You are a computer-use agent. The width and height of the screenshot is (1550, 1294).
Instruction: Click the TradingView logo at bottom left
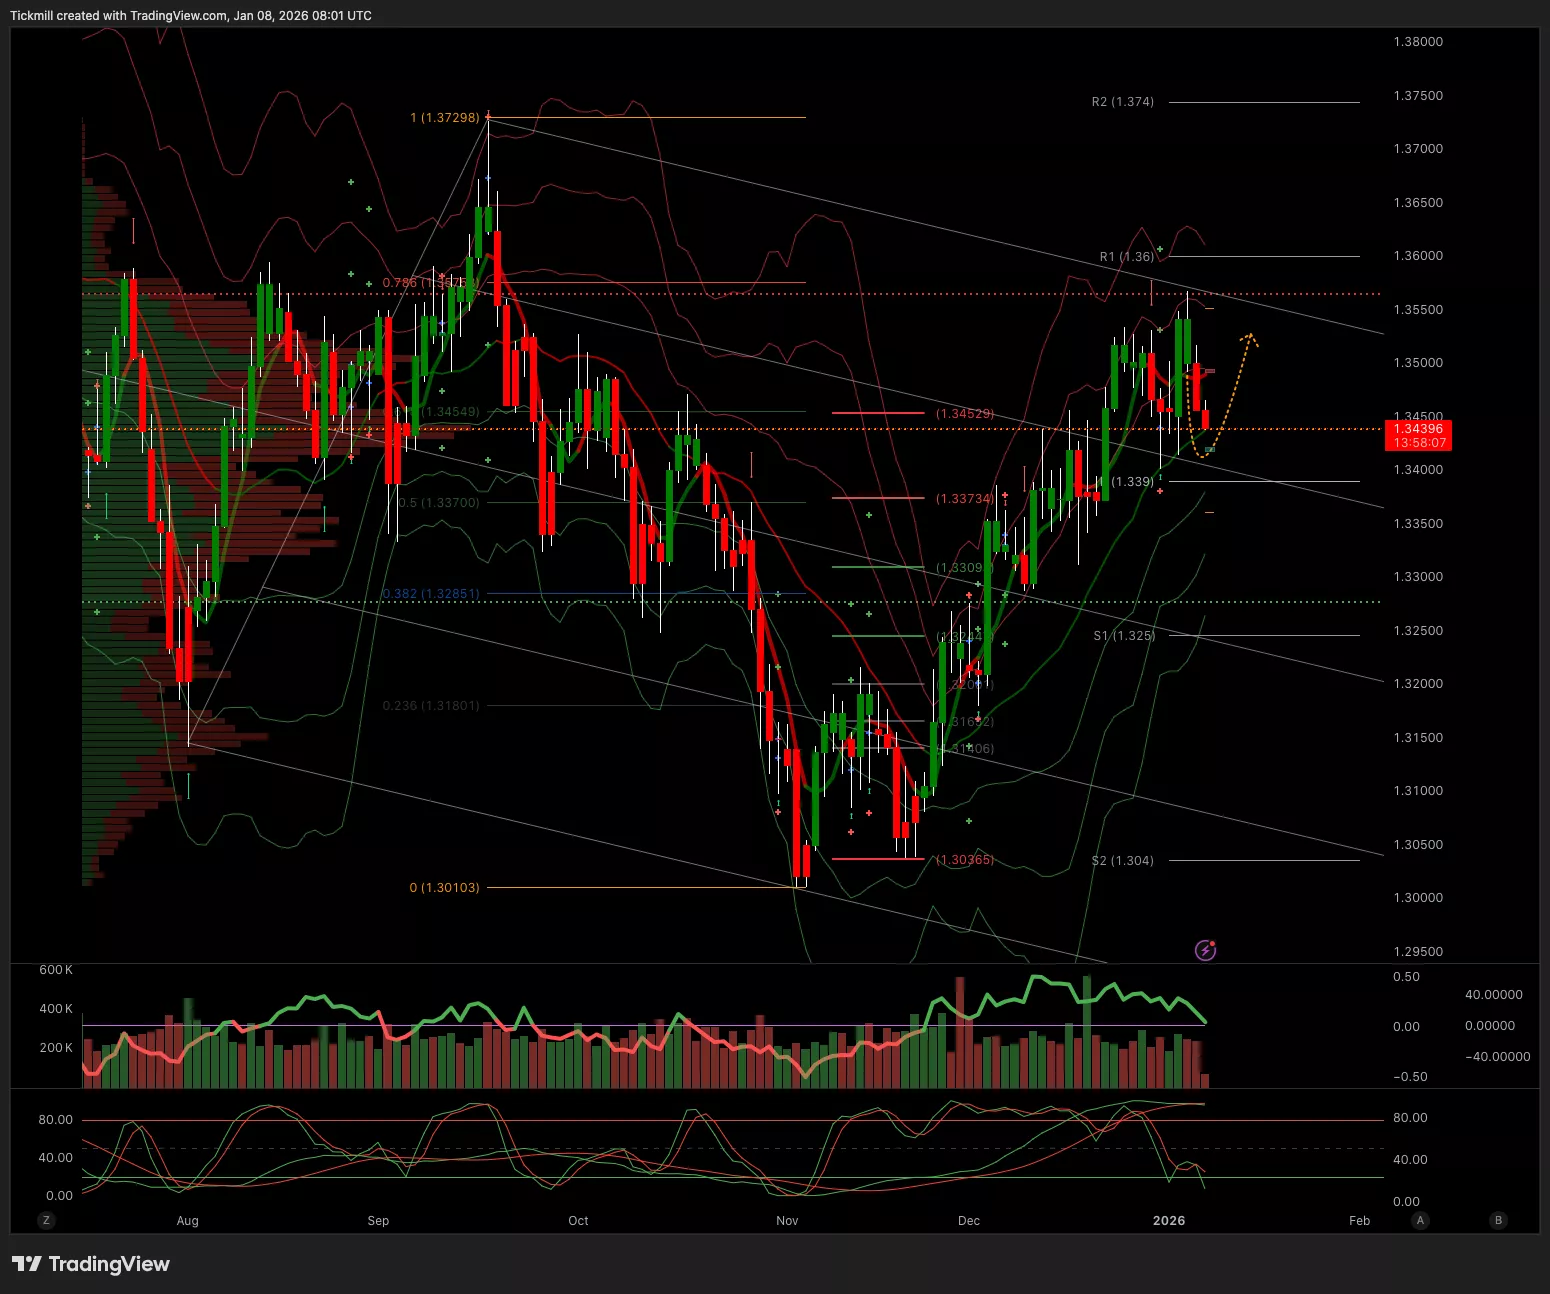click(91, 1264)
